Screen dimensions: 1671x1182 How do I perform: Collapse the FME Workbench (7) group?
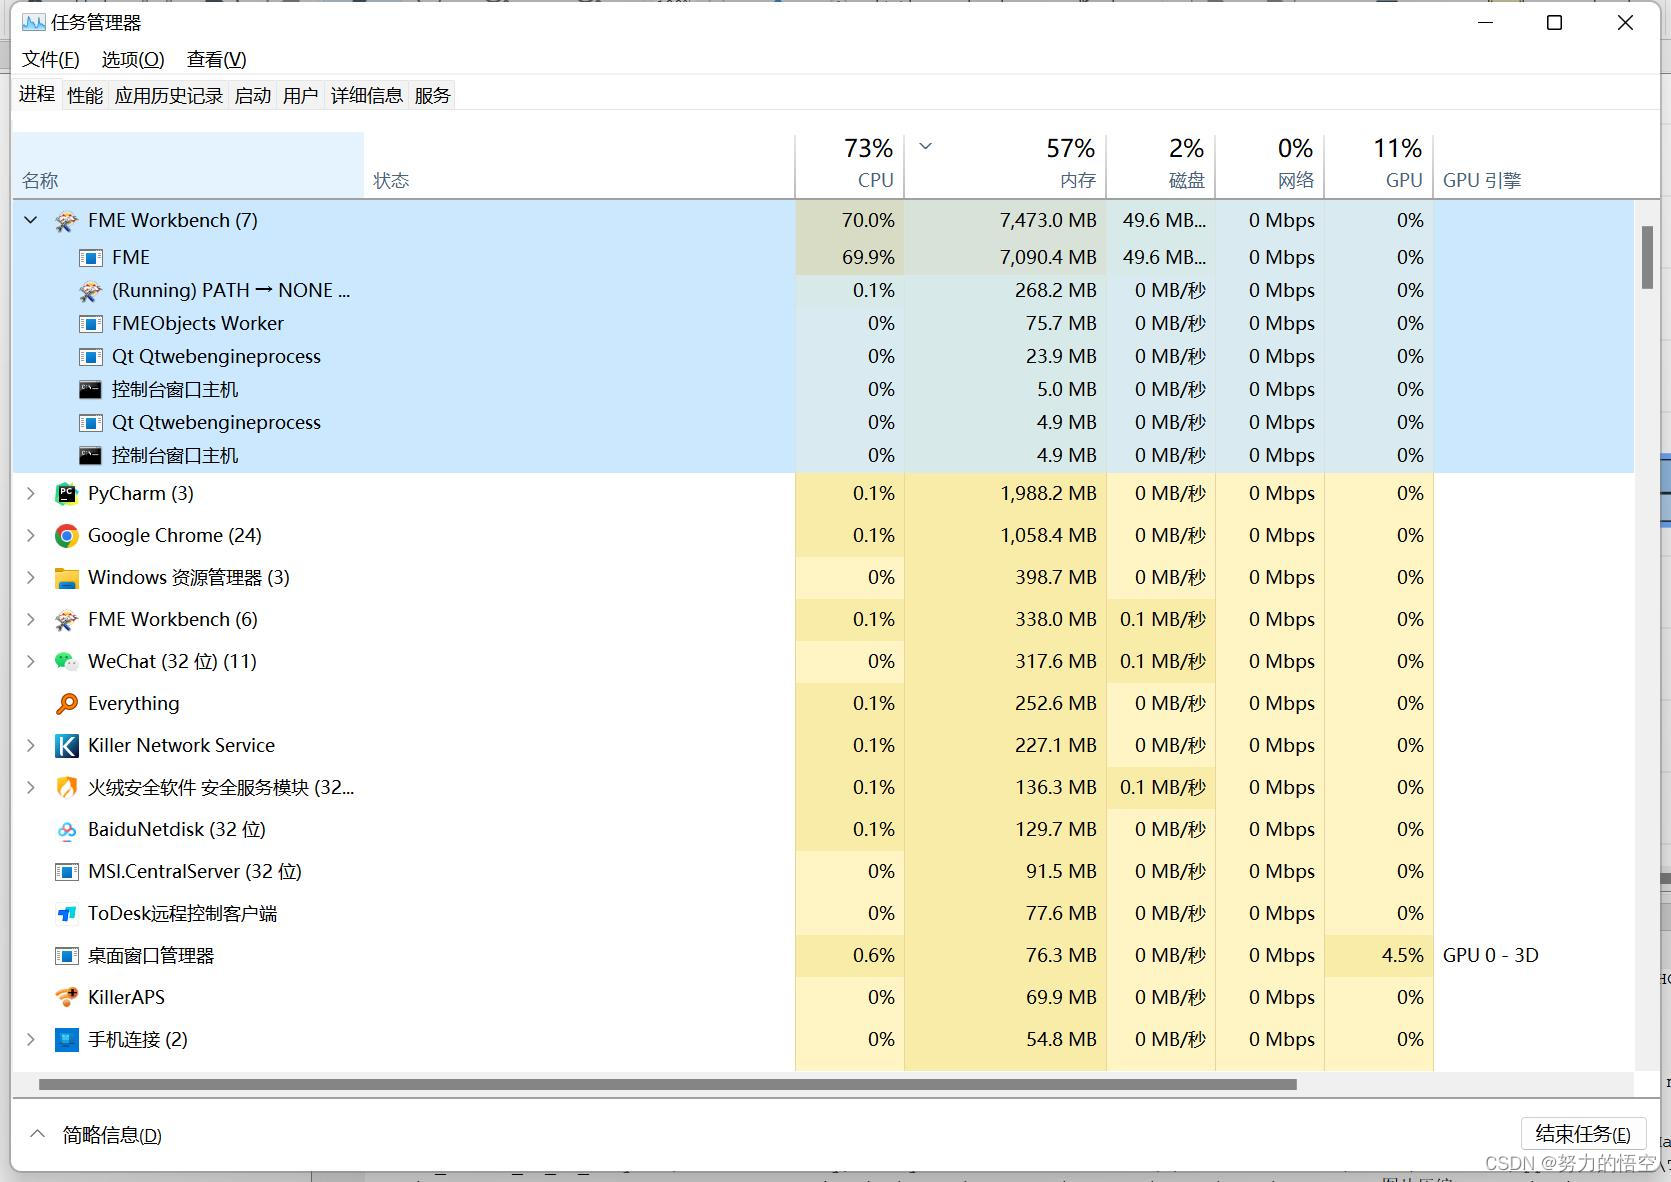pos(31,220)
